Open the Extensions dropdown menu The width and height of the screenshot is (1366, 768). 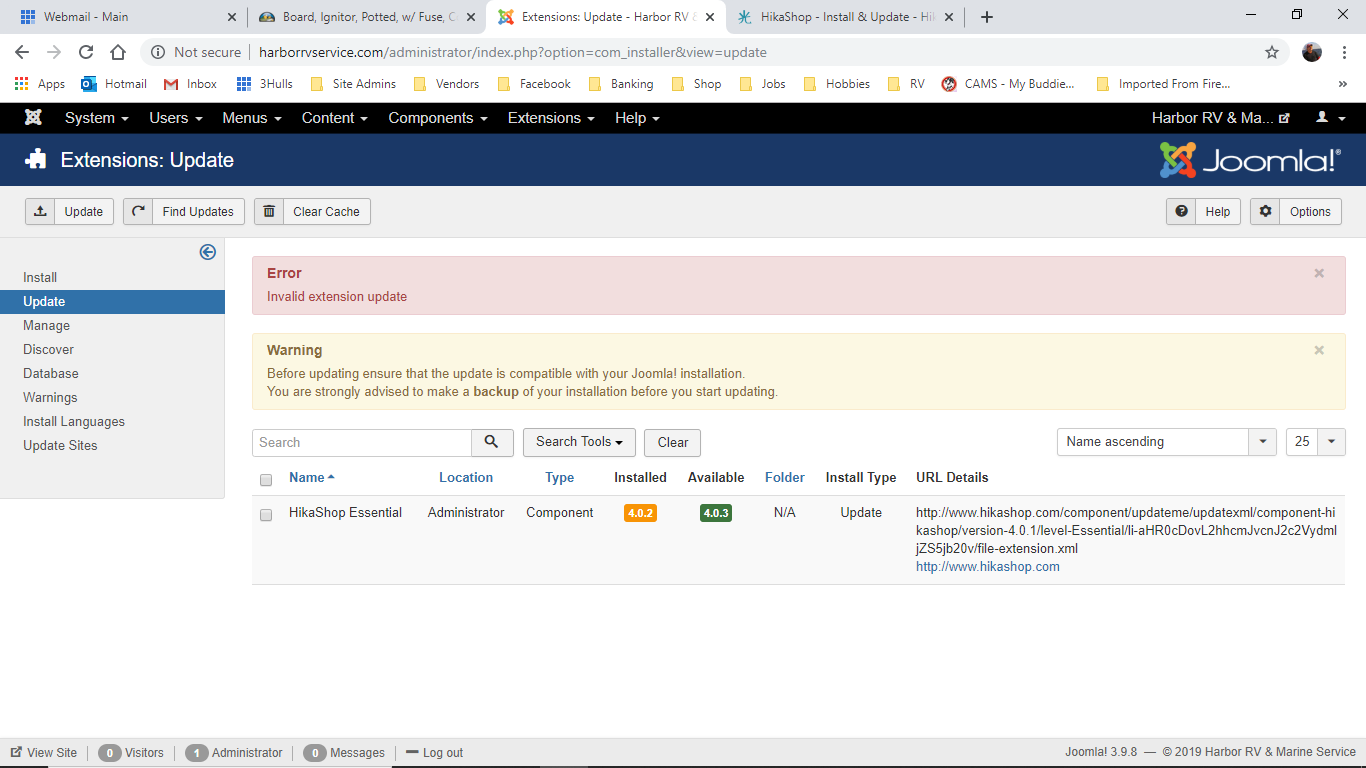click(551, 118)
